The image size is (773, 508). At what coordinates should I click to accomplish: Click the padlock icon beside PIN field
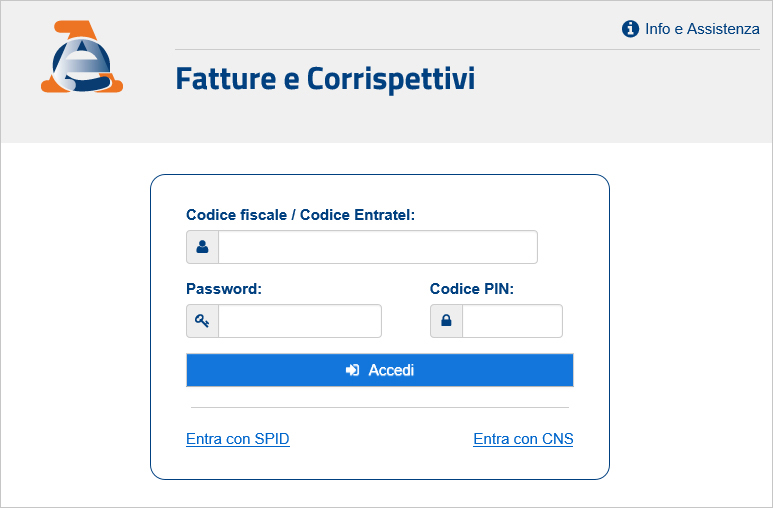(446, 321)
